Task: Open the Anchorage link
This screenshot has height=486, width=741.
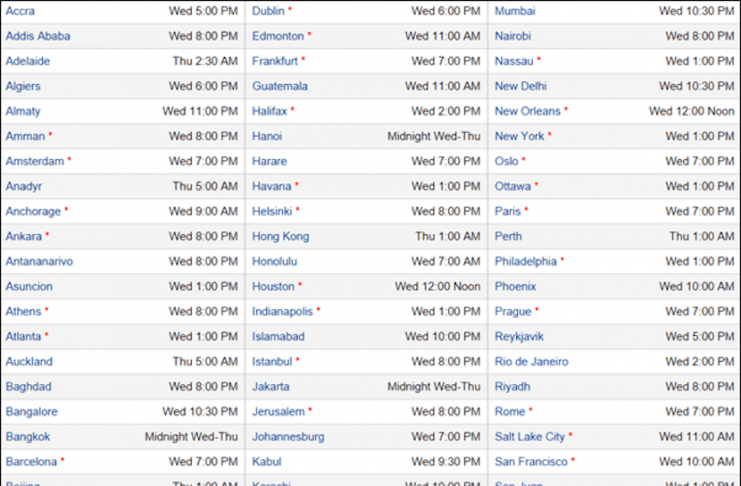Action: (34, 211)
